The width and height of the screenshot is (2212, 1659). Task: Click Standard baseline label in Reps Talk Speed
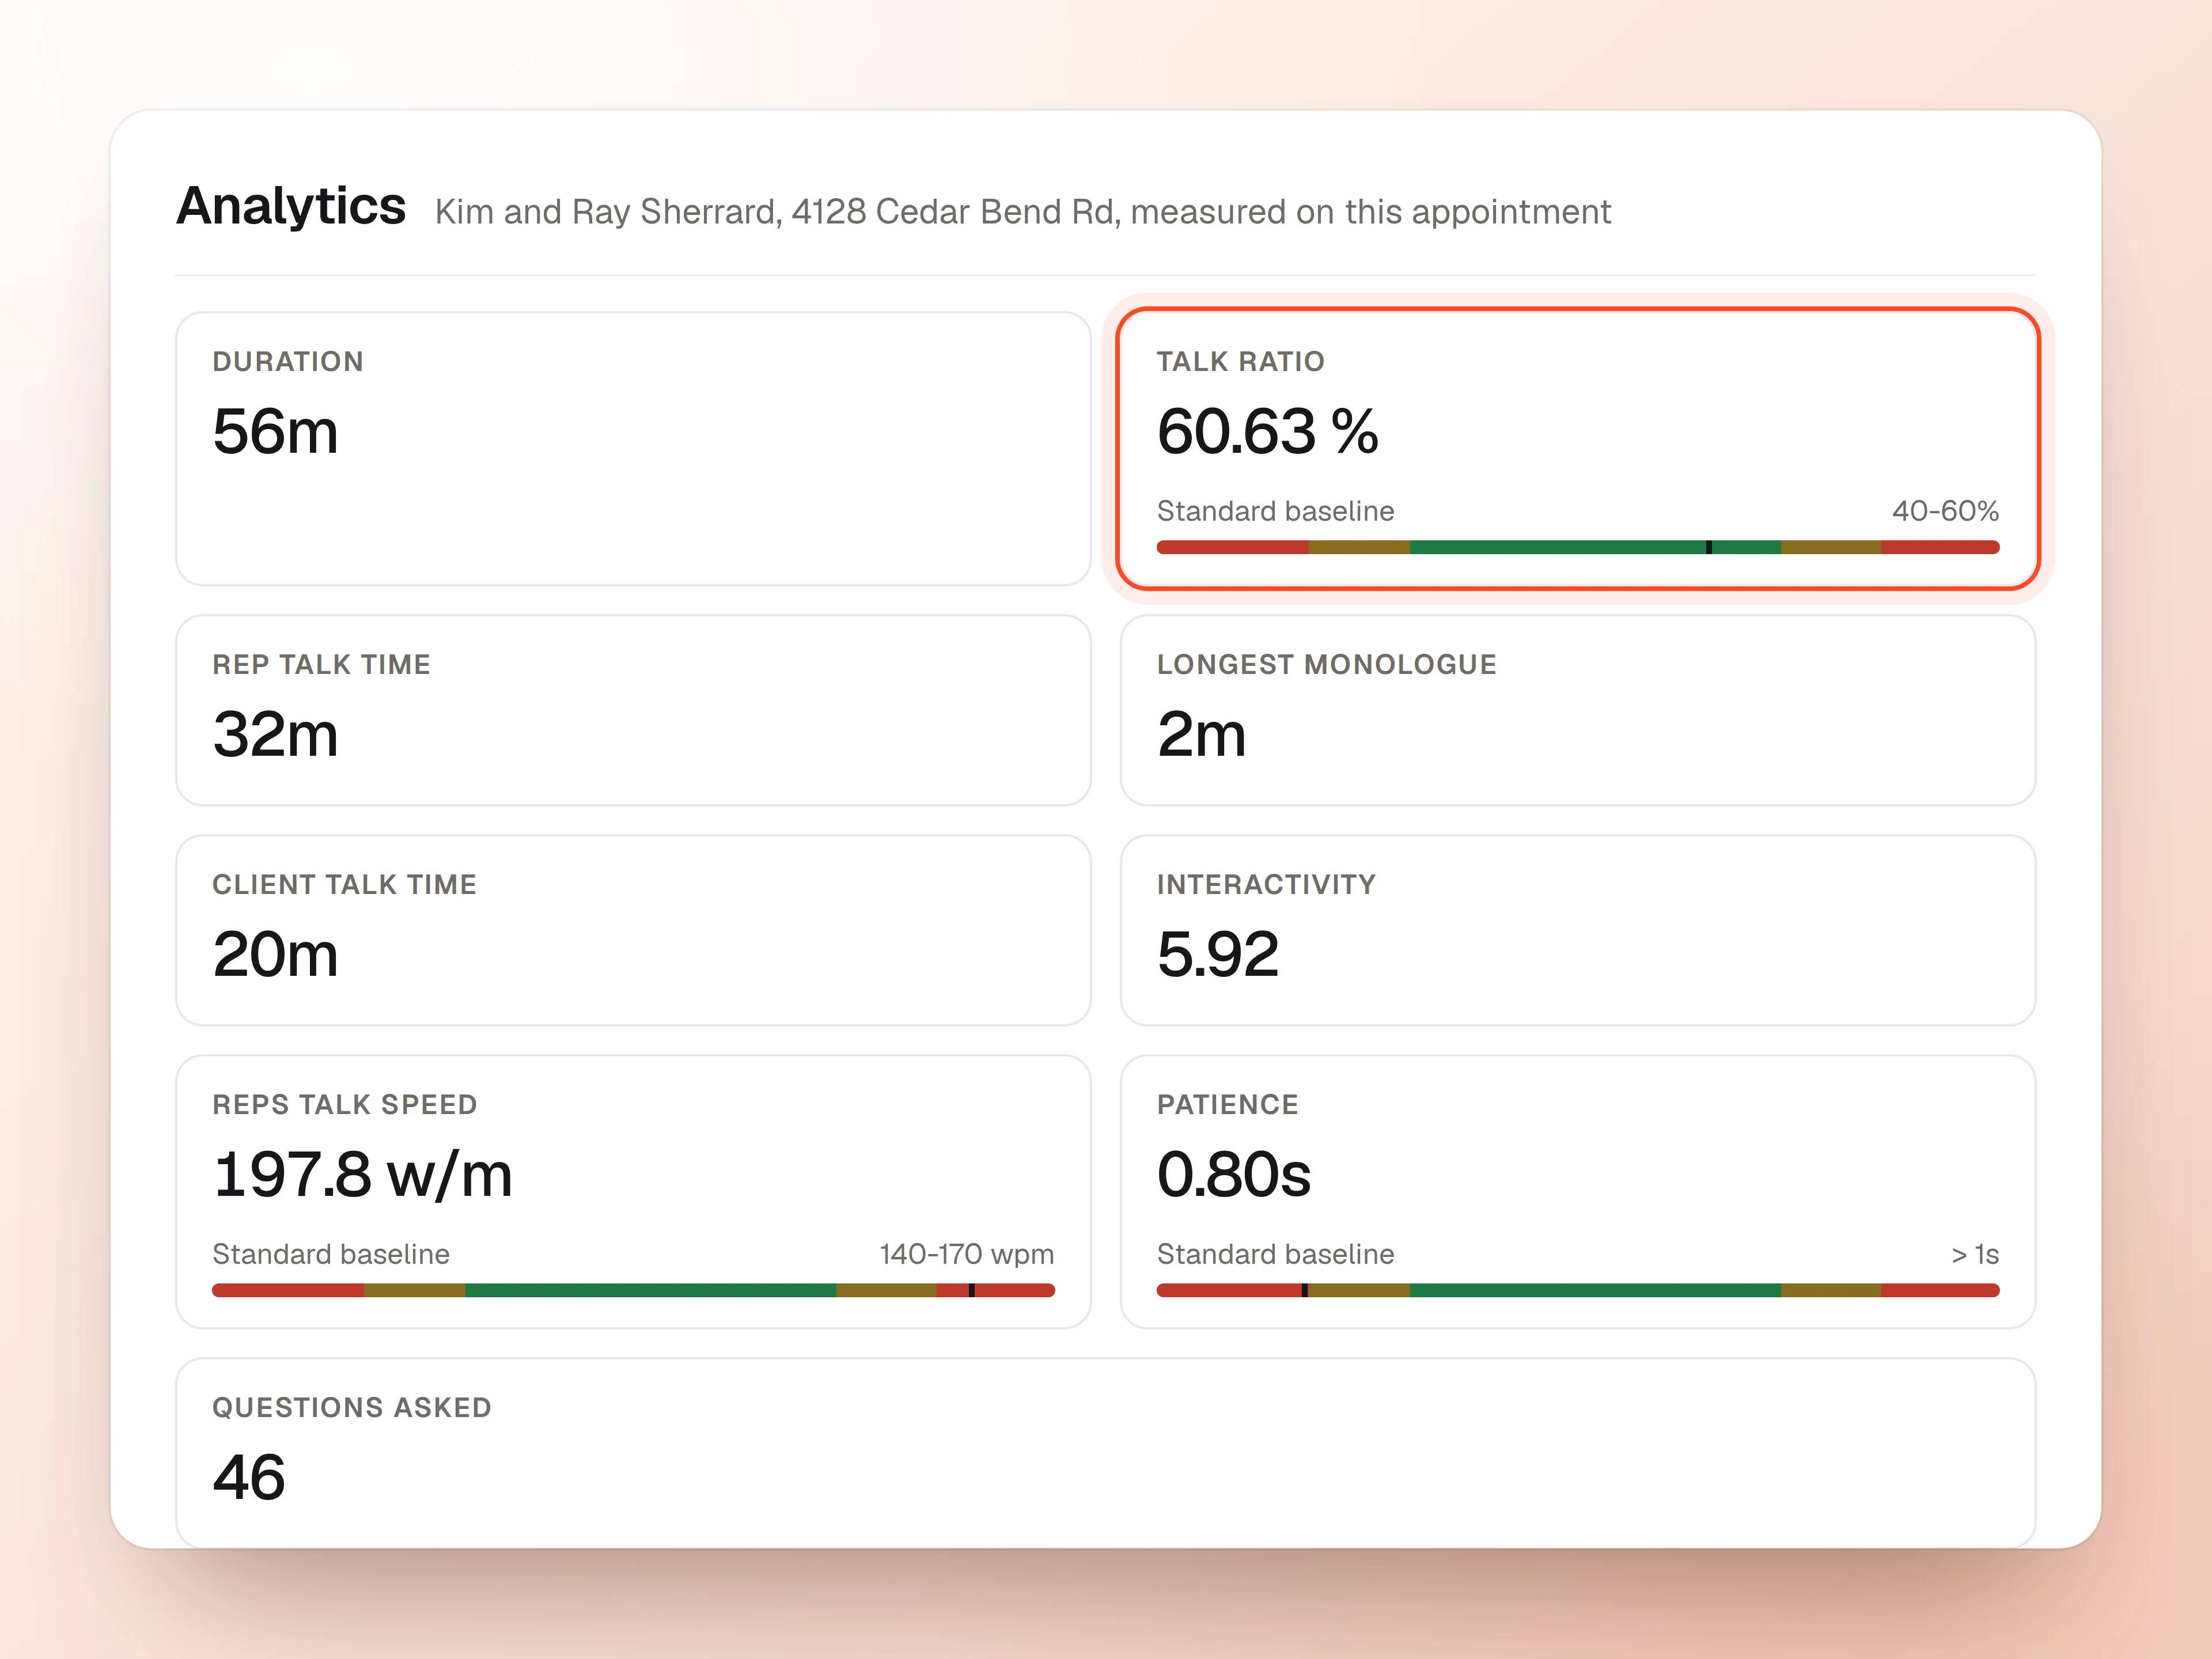(x=331, y=1254)
